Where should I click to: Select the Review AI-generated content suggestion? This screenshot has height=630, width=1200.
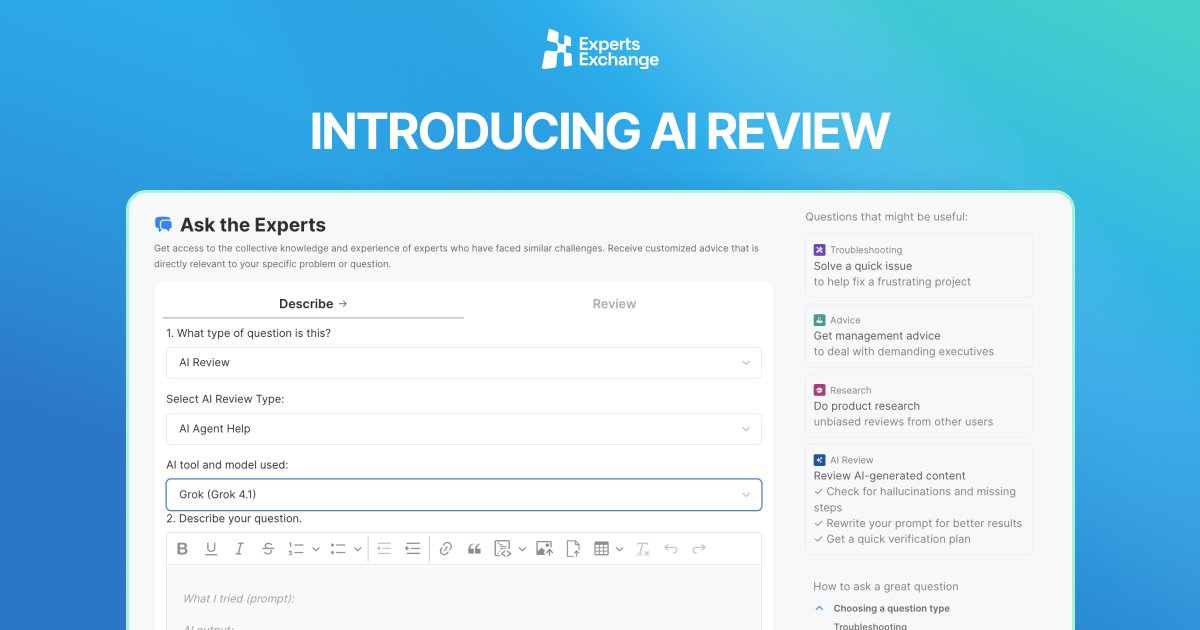coord(918,499)
